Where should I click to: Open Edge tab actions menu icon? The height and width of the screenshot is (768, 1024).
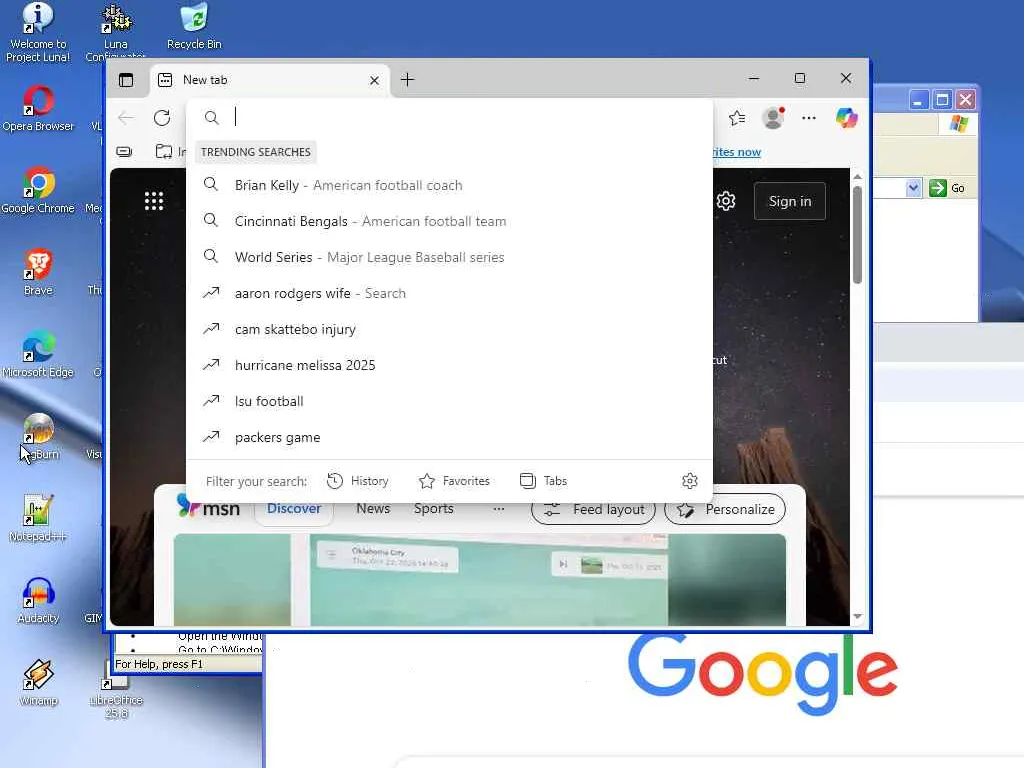coord(125,80)
